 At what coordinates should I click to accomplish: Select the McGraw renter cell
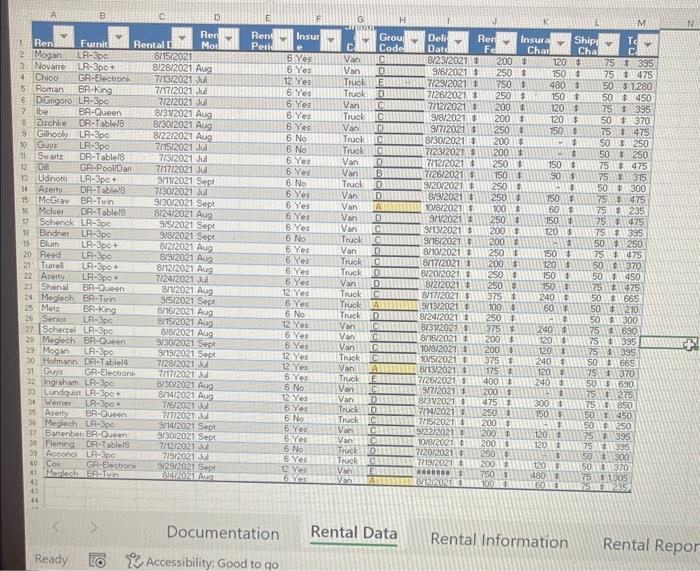click(59, 200)
